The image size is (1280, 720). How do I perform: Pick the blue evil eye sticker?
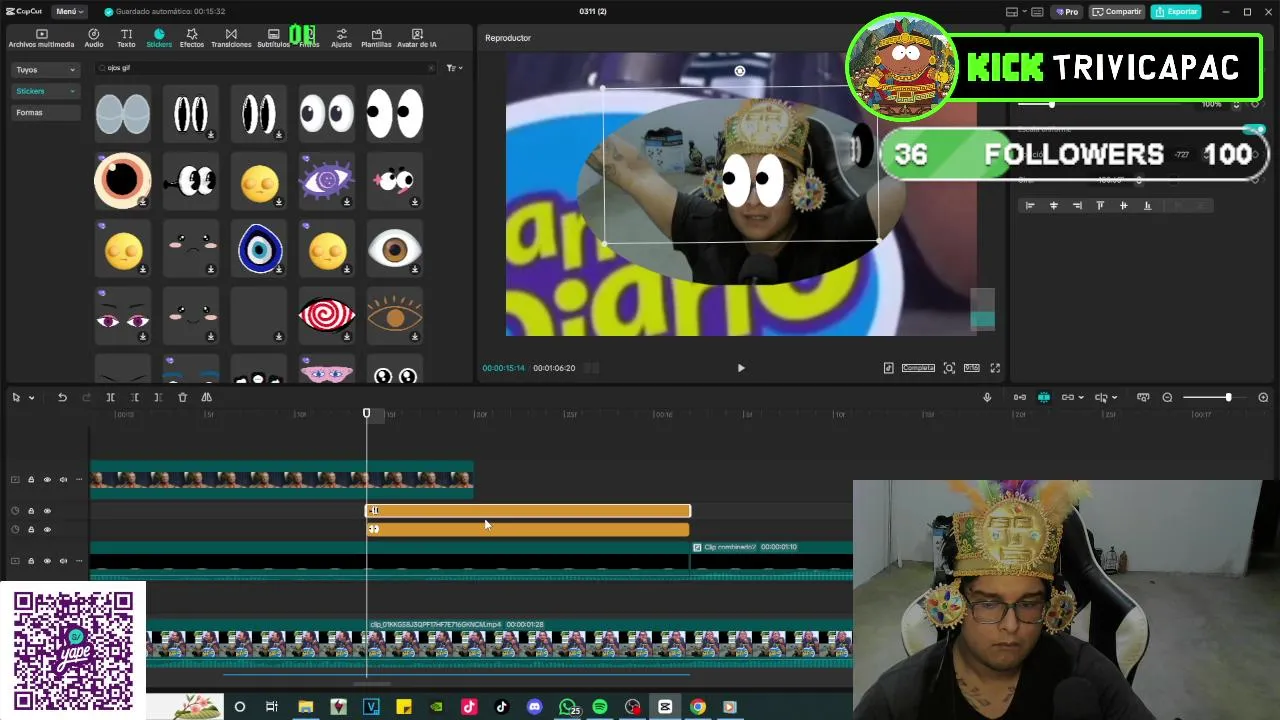click(259, 248)
